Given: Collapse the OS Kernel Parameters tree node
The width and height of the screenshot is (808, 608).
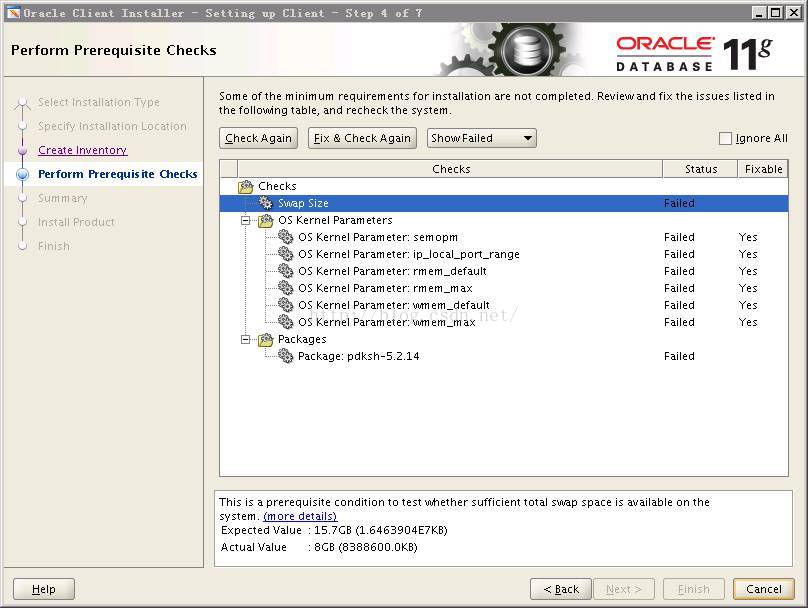Looking at the screenshot, I should click(x=246, y=221).
